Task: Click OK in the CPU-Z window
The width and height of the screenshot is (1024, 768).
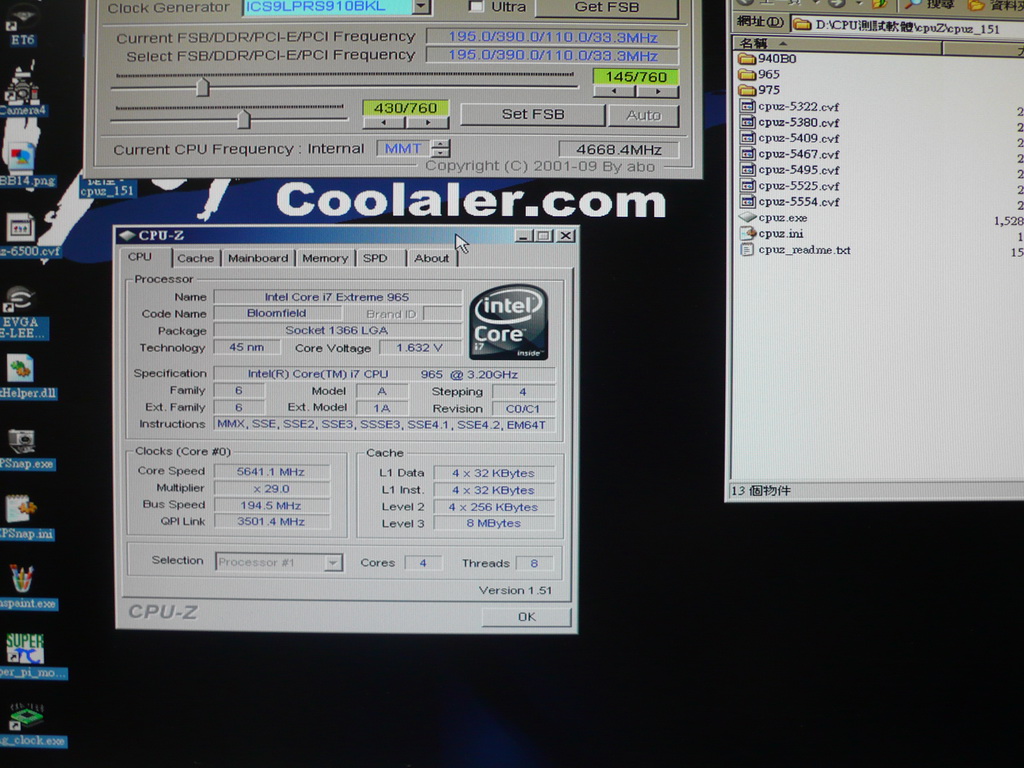Action: tap(526, 617)
